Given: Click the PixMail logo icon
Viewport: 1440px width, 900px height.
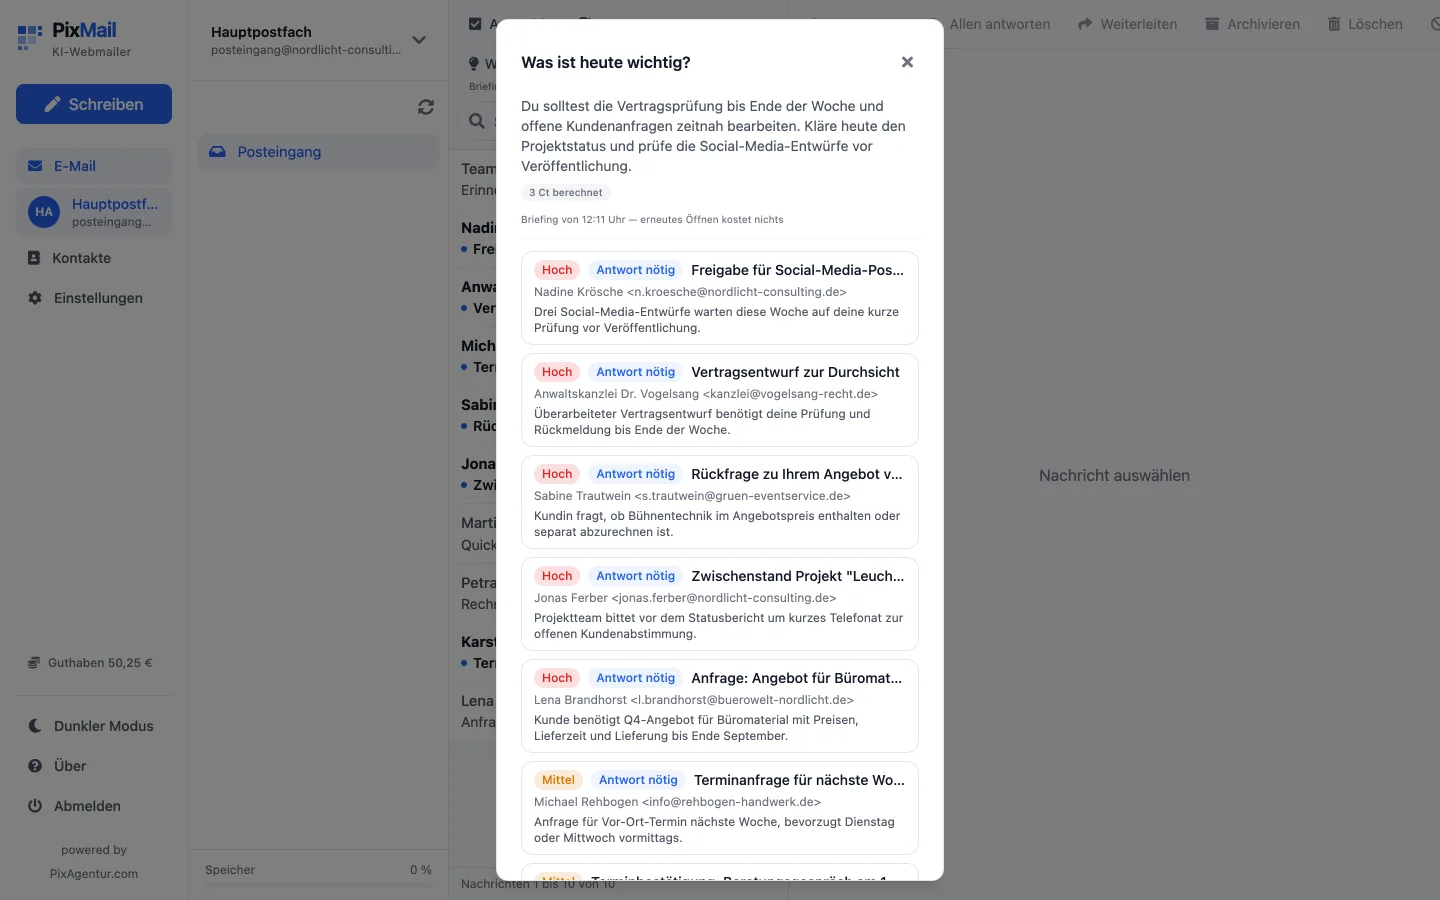Looking at the screenshot, I should 30,39.
